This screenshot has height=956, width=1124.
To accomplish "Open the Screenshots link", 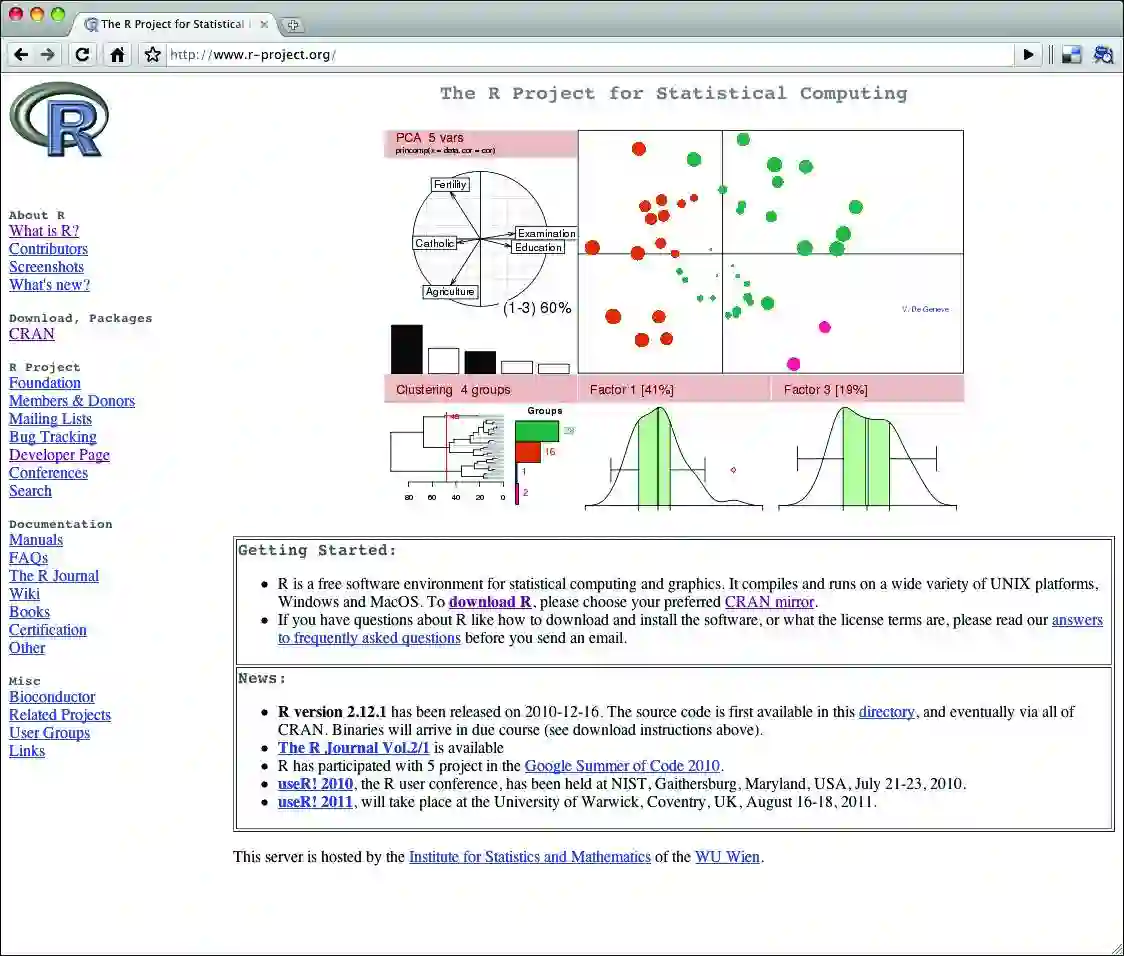I will pyautogui.click(x=46, y=267).
